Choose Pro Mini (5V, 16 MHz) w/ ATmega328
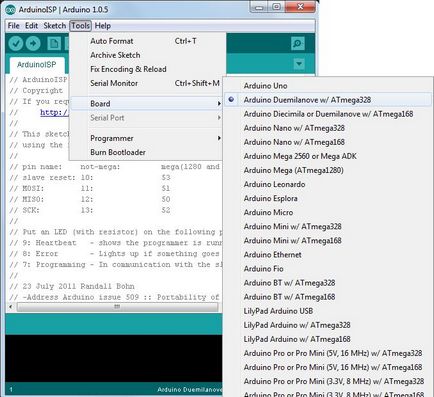Image resolution: width=434 pixels, height=397 pixels. 328,353
